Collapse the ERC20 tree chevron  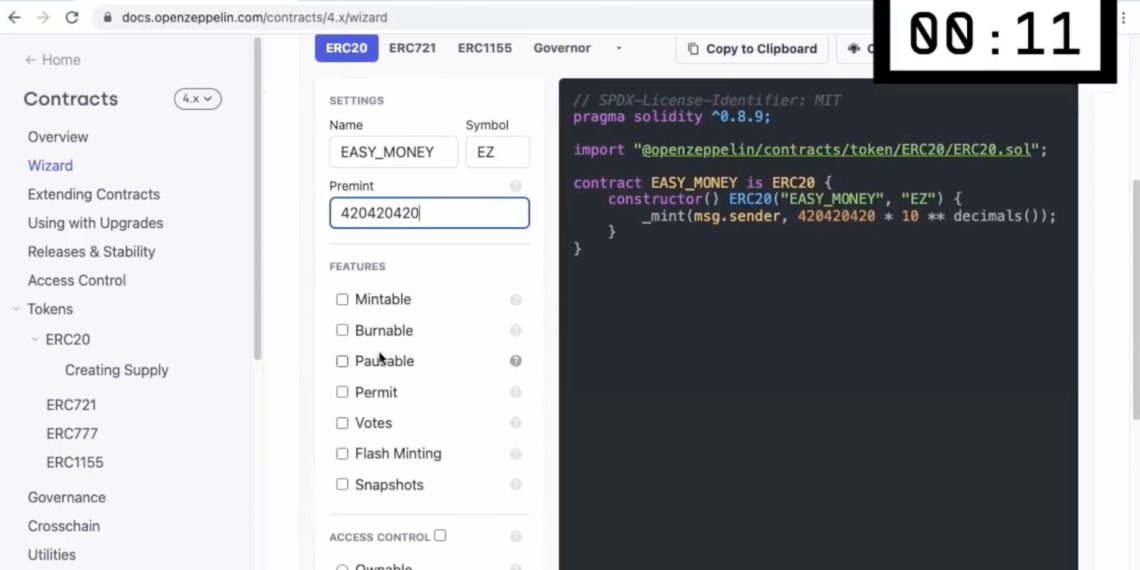click(x=34, y=340)
